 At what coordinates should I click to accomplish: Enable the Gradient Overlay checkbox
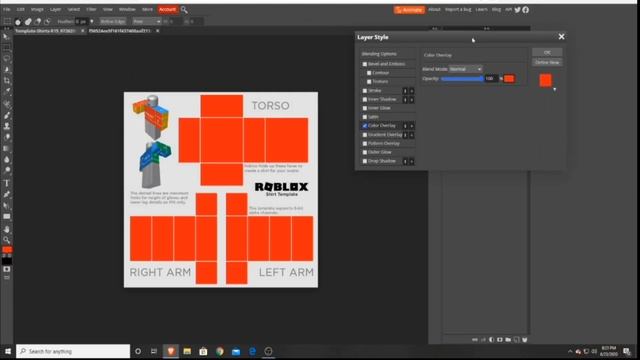365,135
